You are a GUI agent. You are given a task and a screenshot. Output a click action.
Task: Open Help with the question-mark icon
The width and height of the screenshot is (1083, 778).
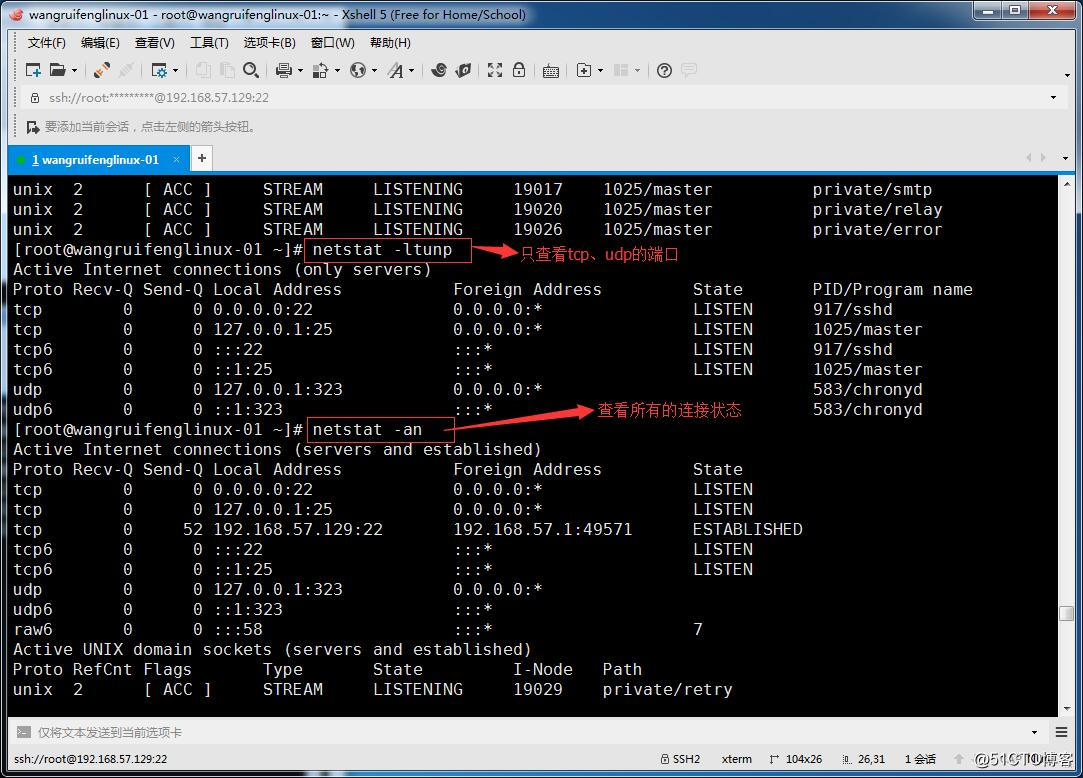click(664, 70)
